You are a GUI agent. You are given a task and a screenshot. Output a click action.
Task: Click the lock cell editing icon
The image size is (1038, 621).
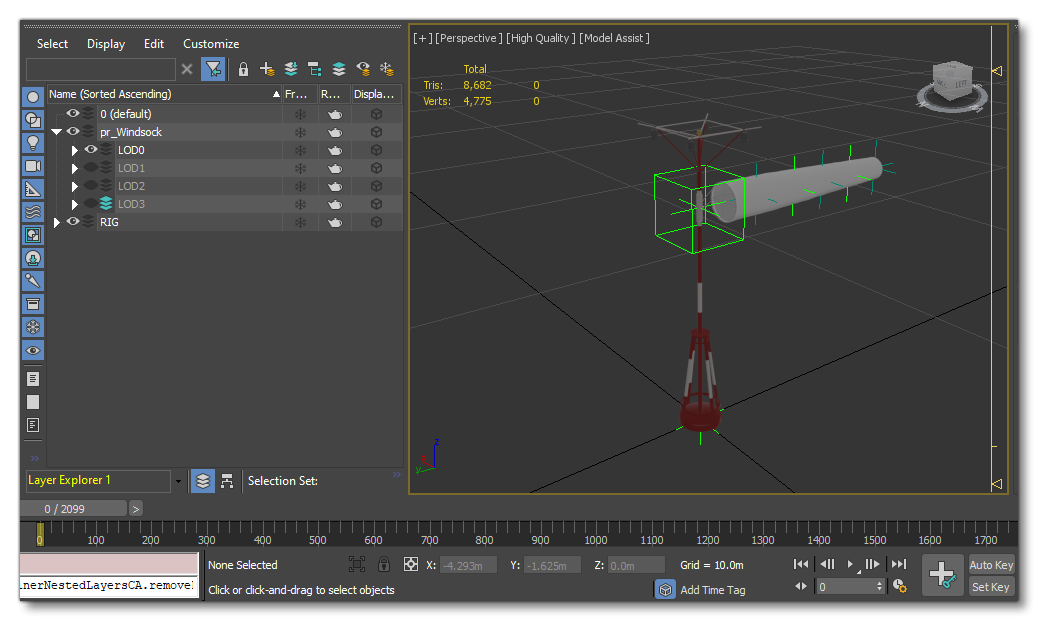click(244, 69)
